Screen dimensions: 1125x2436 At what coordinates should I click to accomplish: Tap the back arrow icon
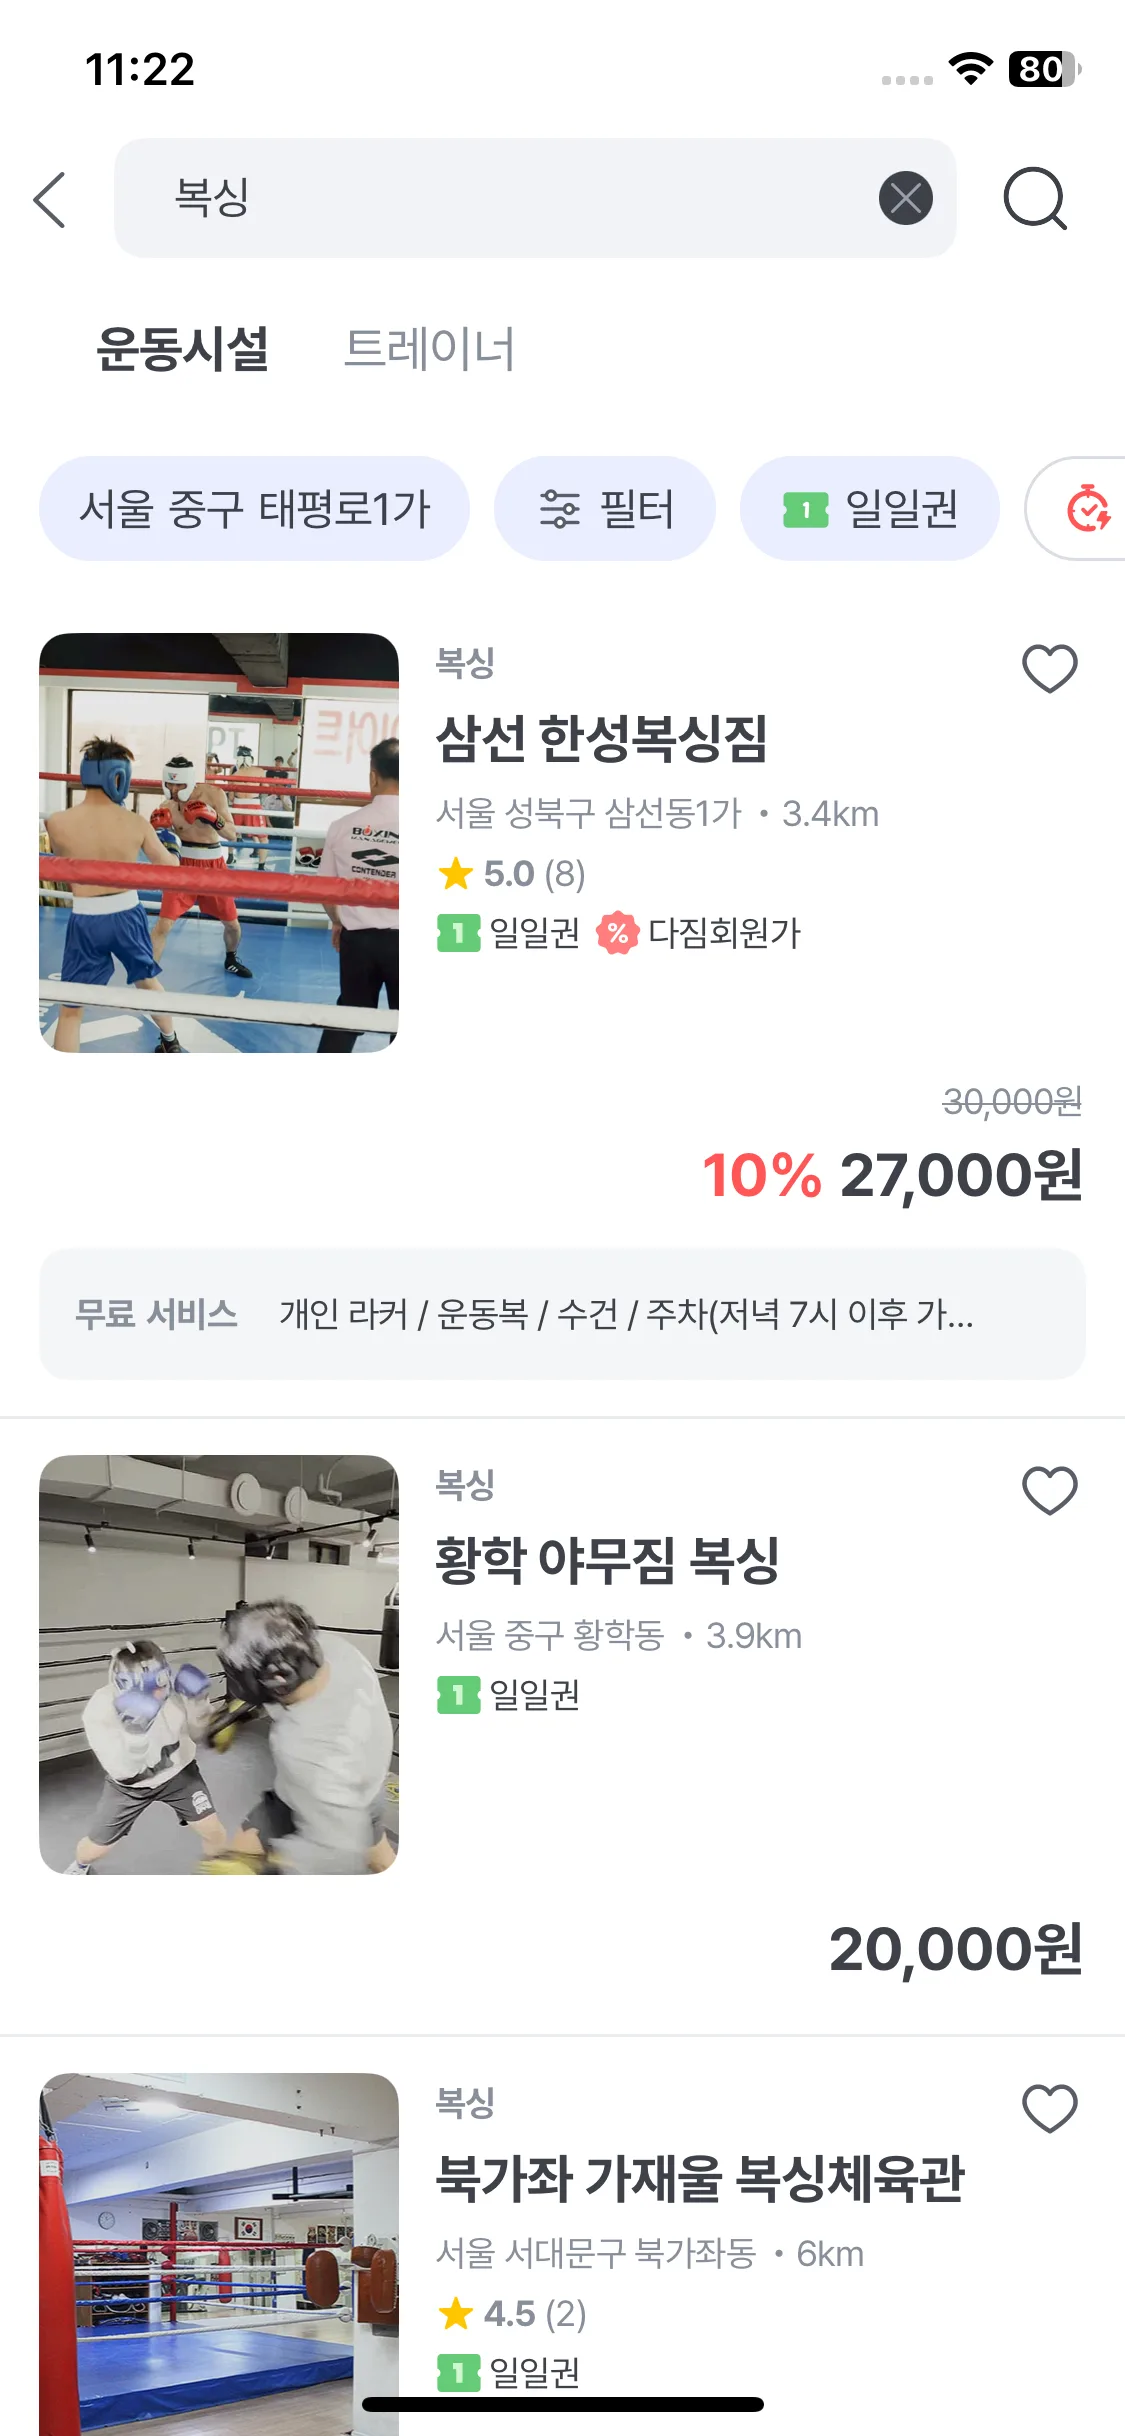pos(50,200)
